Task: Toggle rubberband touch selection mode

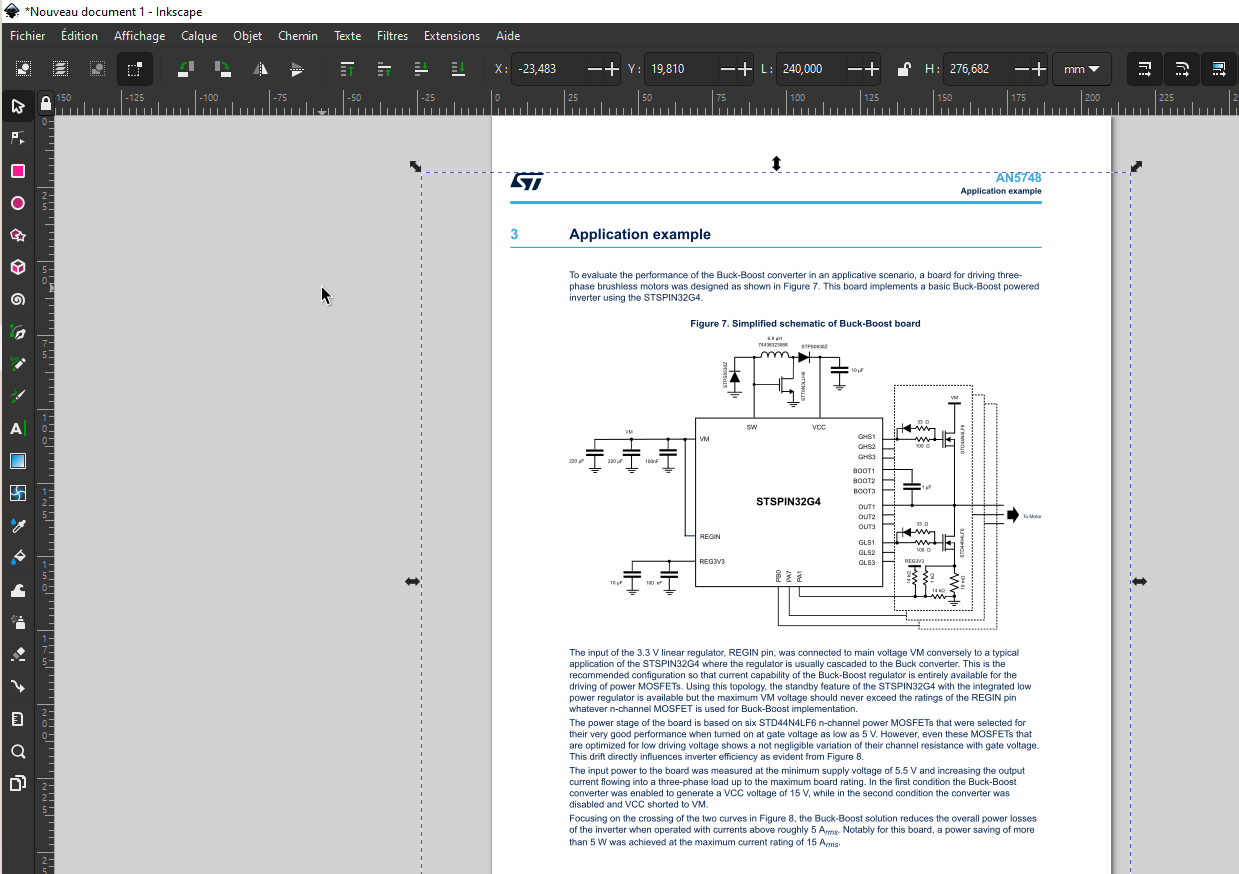Action: coord(134,69)
